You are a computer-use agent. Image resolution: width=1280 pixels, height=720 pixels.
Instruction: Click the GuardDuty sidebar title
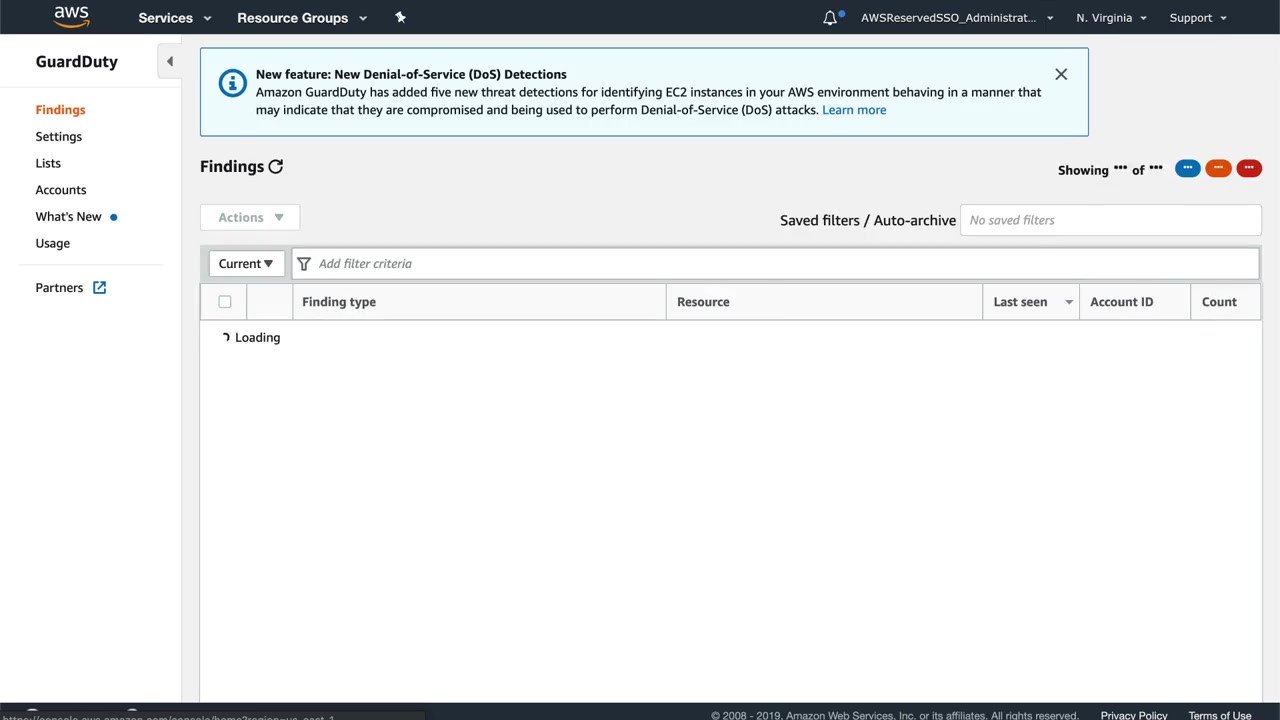point(77,62)
